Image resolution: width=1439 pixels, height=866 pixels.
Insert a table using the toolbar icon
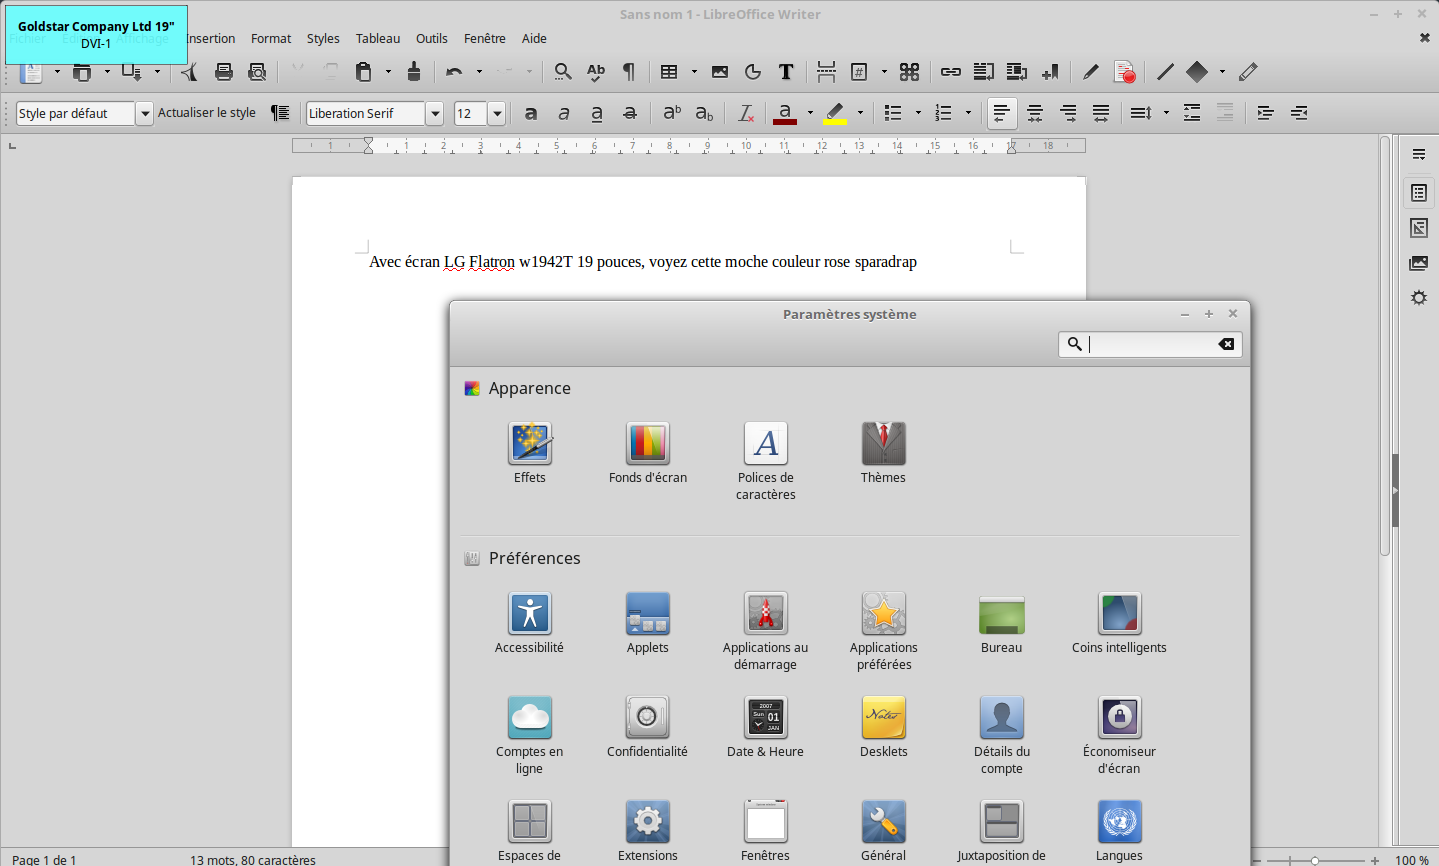coord(669,72)
